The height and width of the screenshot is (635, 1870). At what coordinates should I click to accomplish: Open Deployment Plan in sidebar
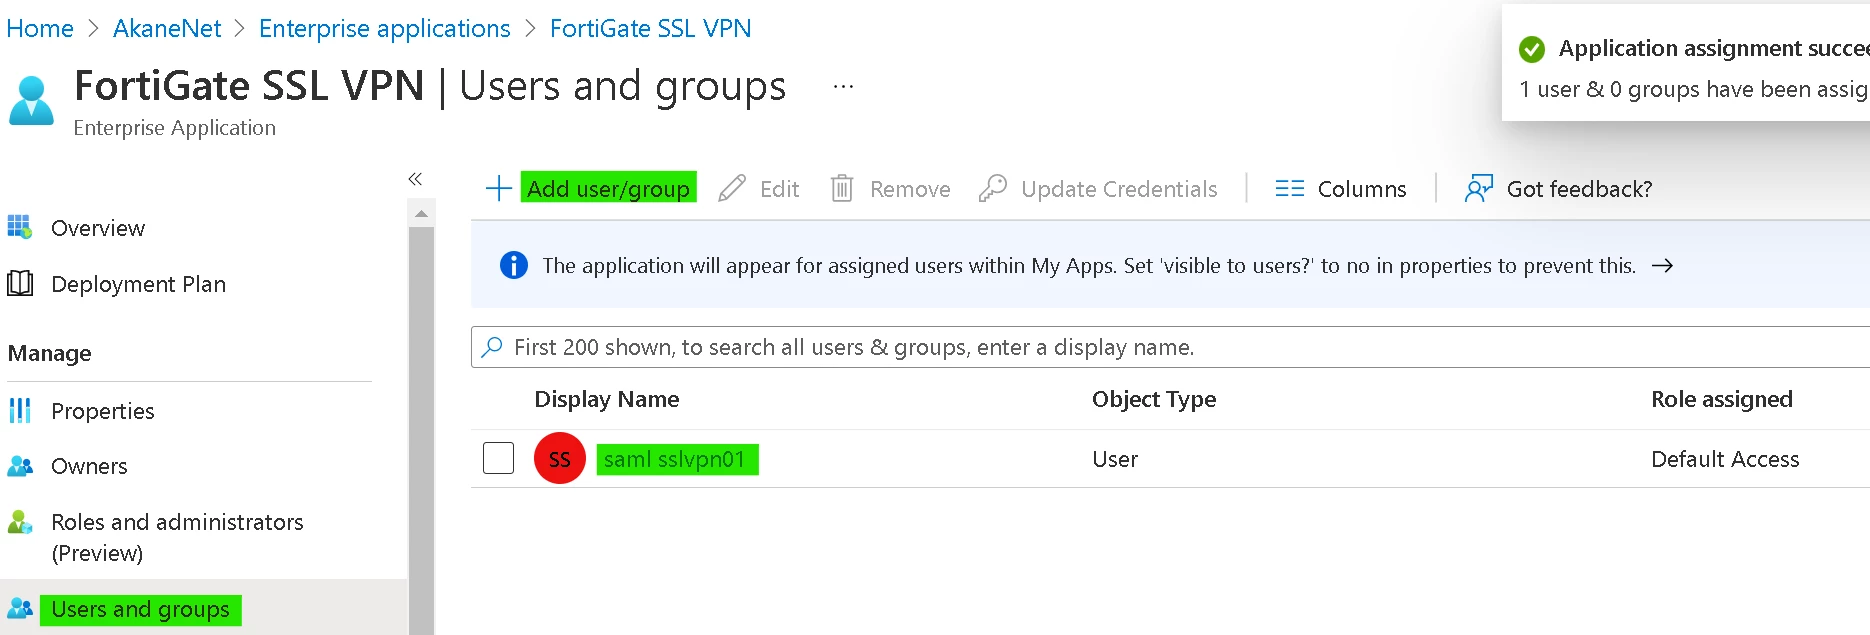(x=138, y=284)
